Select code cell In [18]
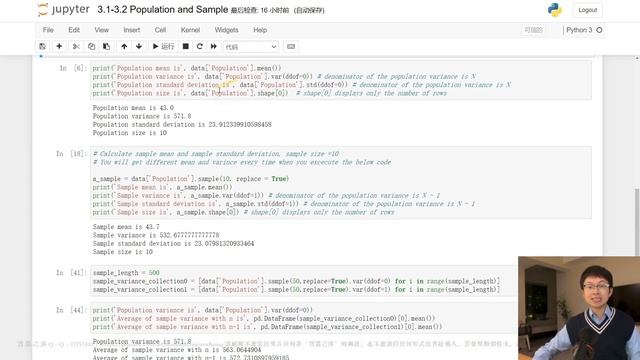The image size is (640, 360). (341, 183)
